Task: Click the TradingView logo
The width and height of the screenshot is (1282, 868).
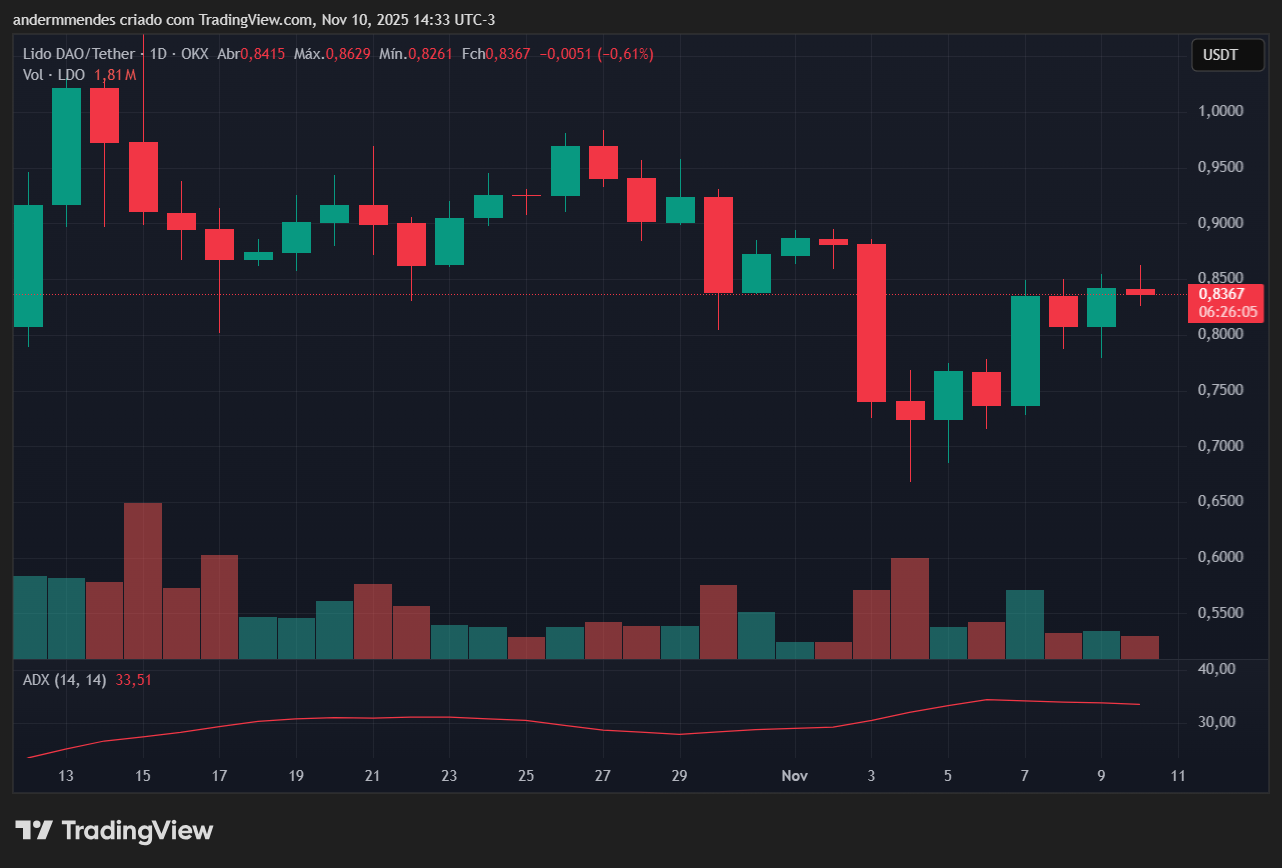Action: (x=115, y=830)
